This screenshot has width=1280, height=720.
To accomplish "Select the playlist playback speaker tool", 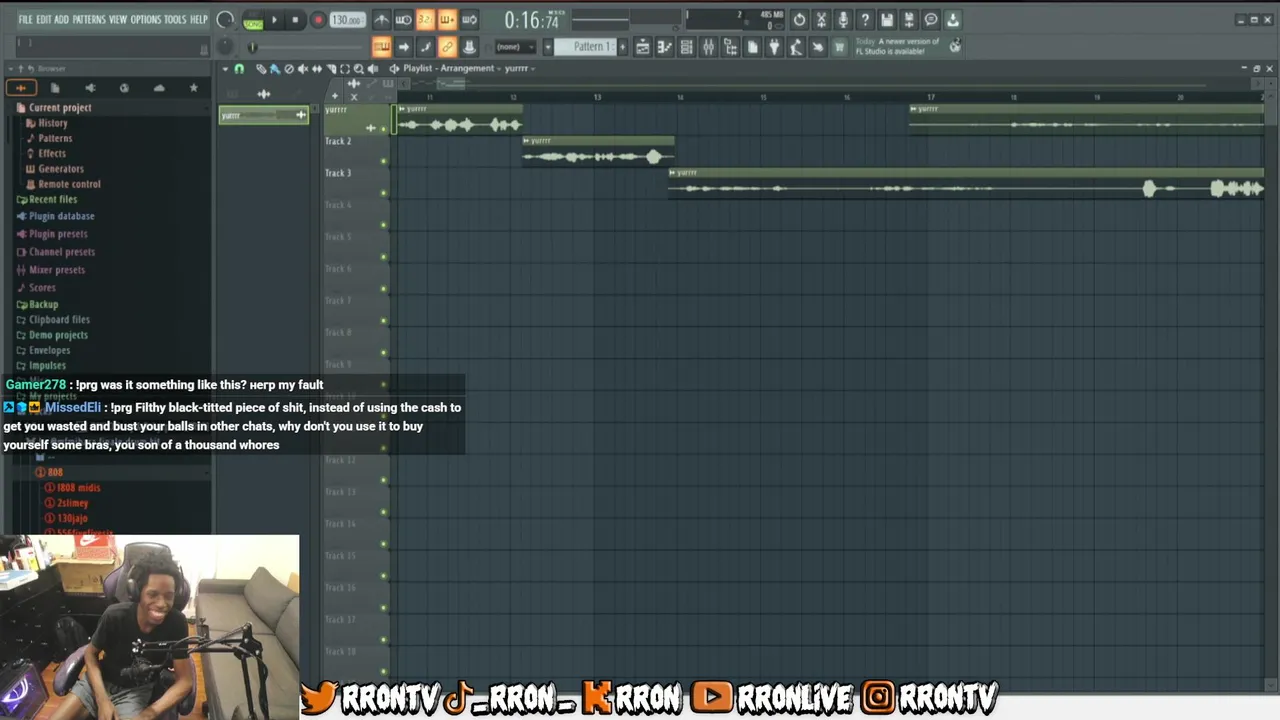I will pyautogui.click(x=373, y=69).
